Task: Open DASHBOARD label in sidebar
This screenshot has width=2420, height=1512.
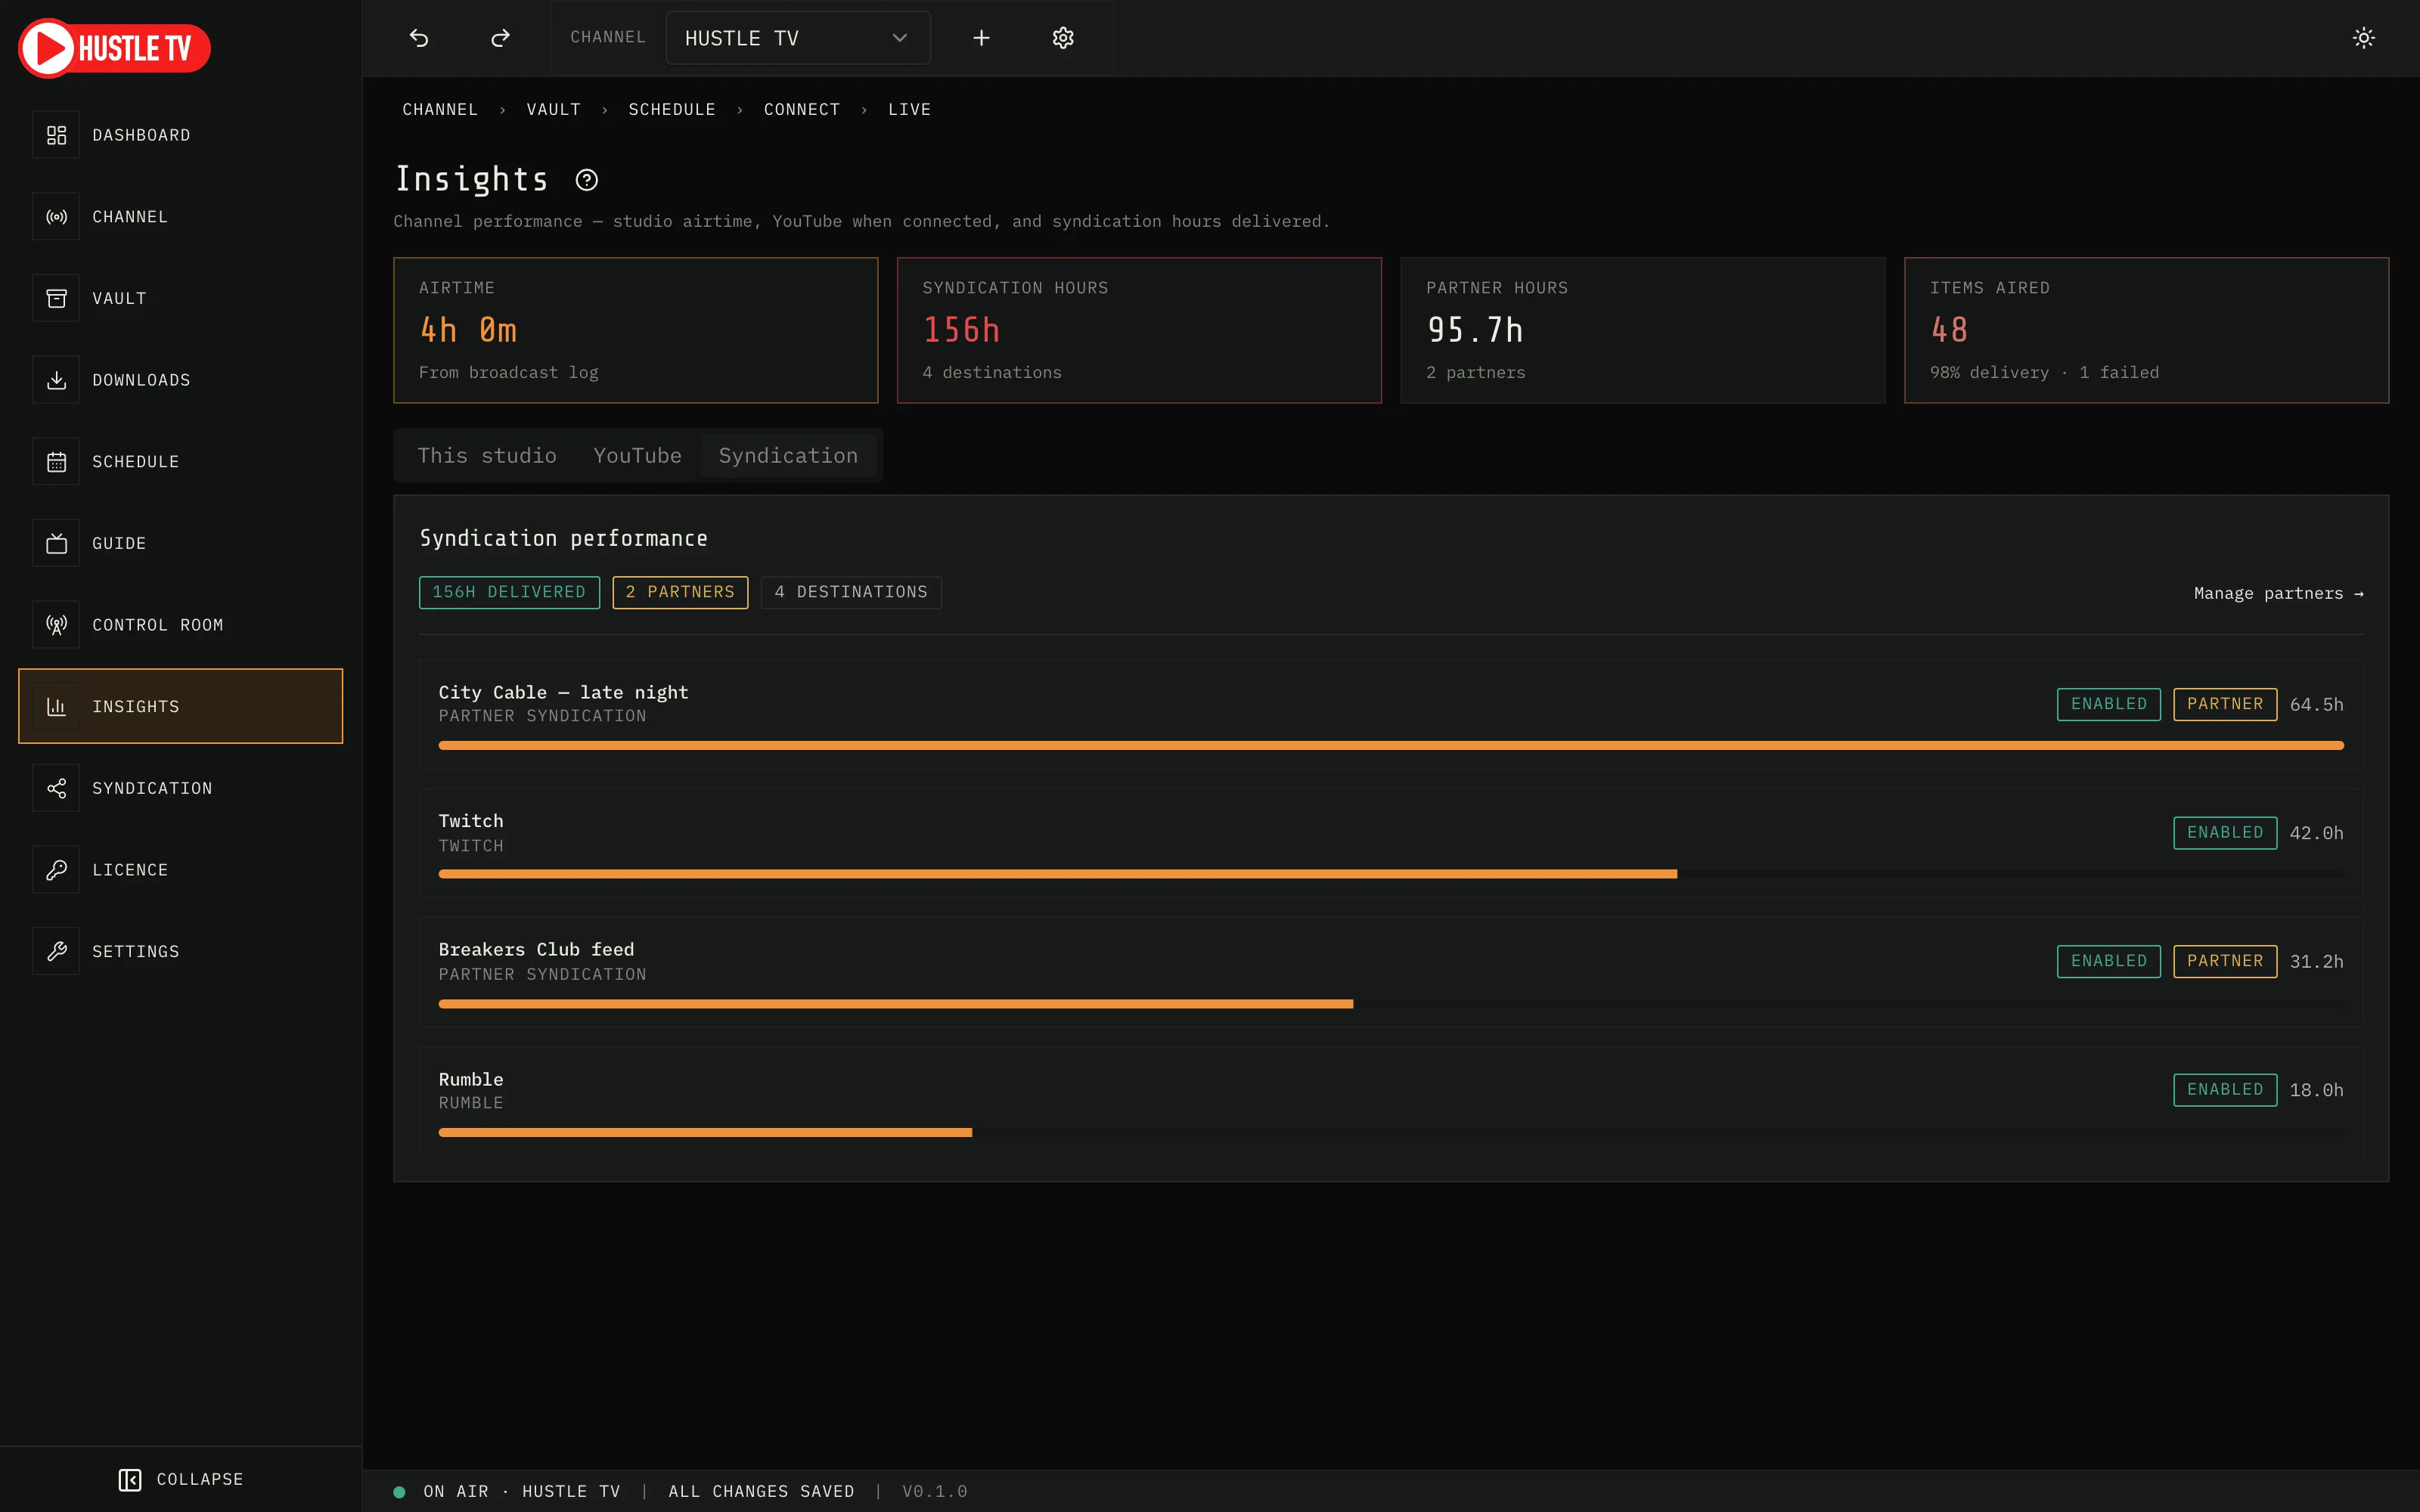Action: pyautogui.click(x=141, y=135)
